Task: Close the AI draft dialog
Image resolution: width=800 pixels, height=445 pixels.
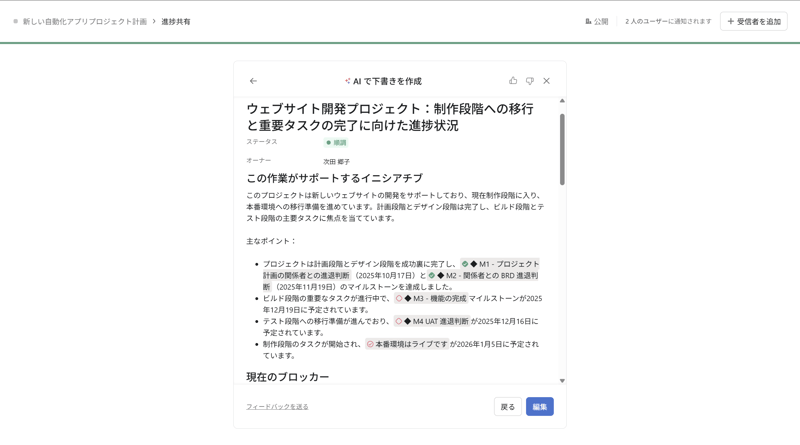Action: (546, 81)
